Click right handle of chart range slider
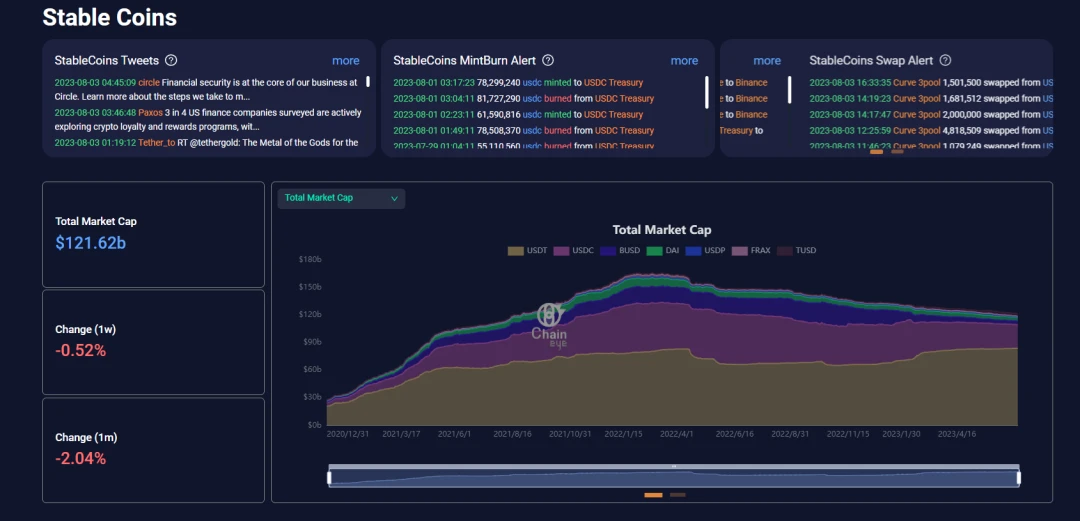This screenshot has height=521, width=1080. (1018, 478)
